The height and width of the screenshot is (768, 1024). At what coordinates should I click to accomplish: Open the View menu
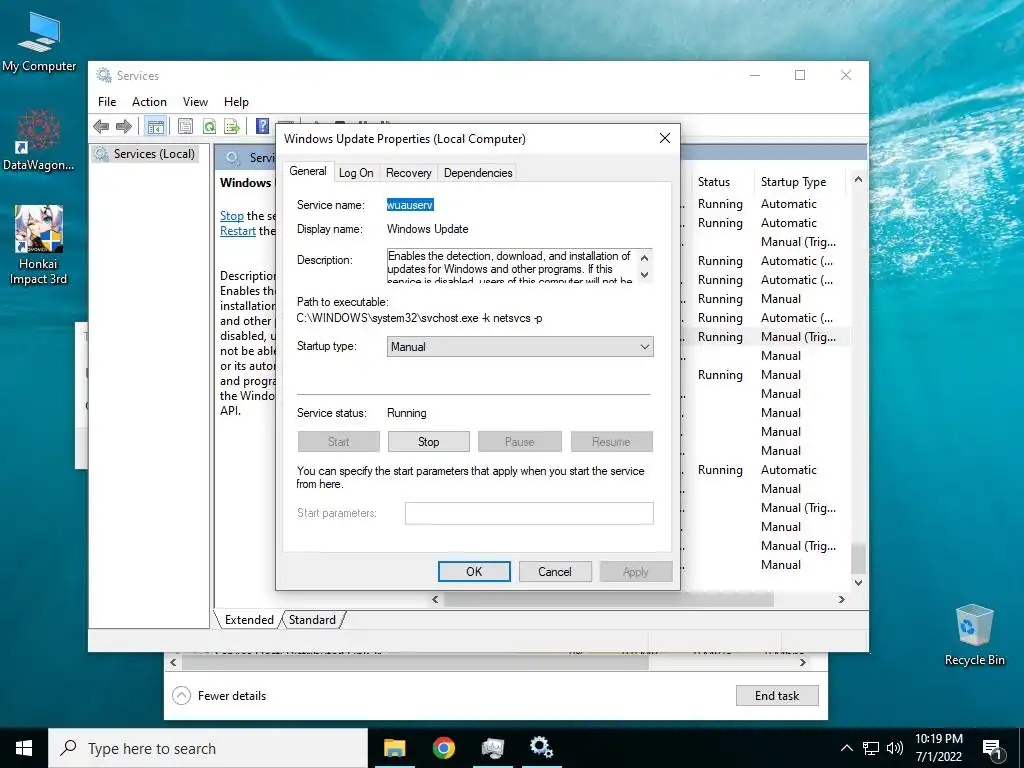[195, 102]
